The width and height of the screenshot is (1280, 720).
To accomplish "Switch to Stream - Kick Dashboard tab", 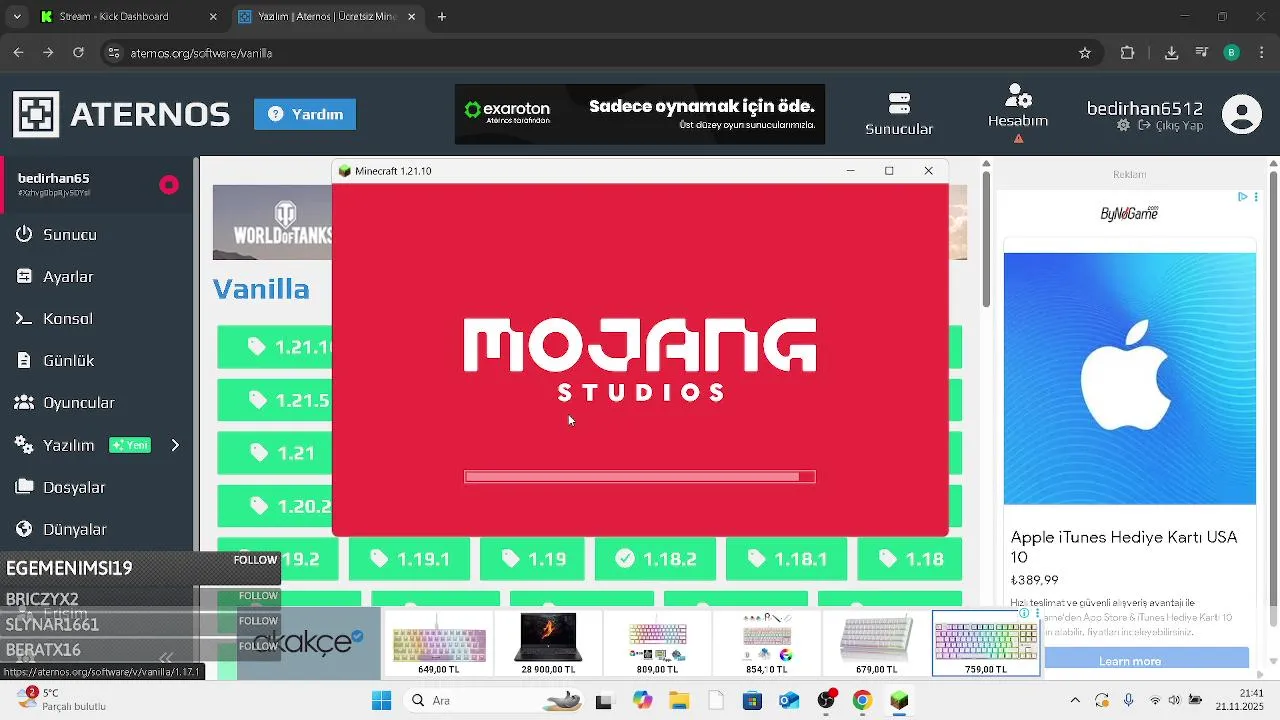I will tap(128, 17).
